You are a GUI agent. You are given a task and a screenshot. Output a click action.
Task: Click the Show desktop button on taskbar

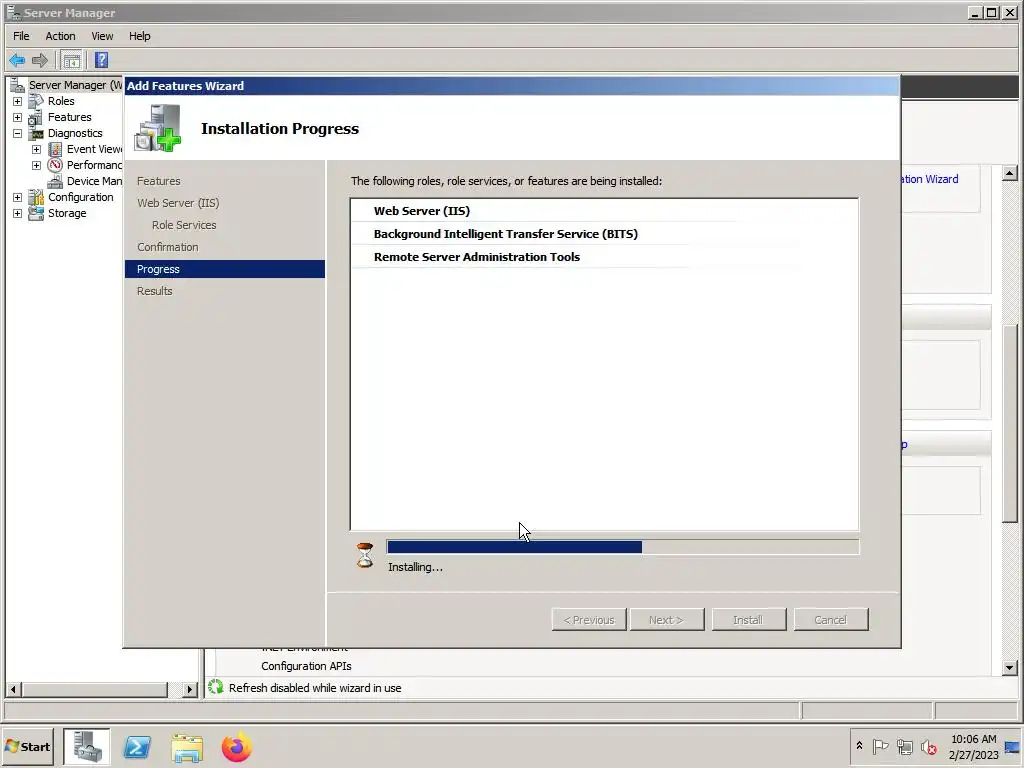click(1013, 747)
